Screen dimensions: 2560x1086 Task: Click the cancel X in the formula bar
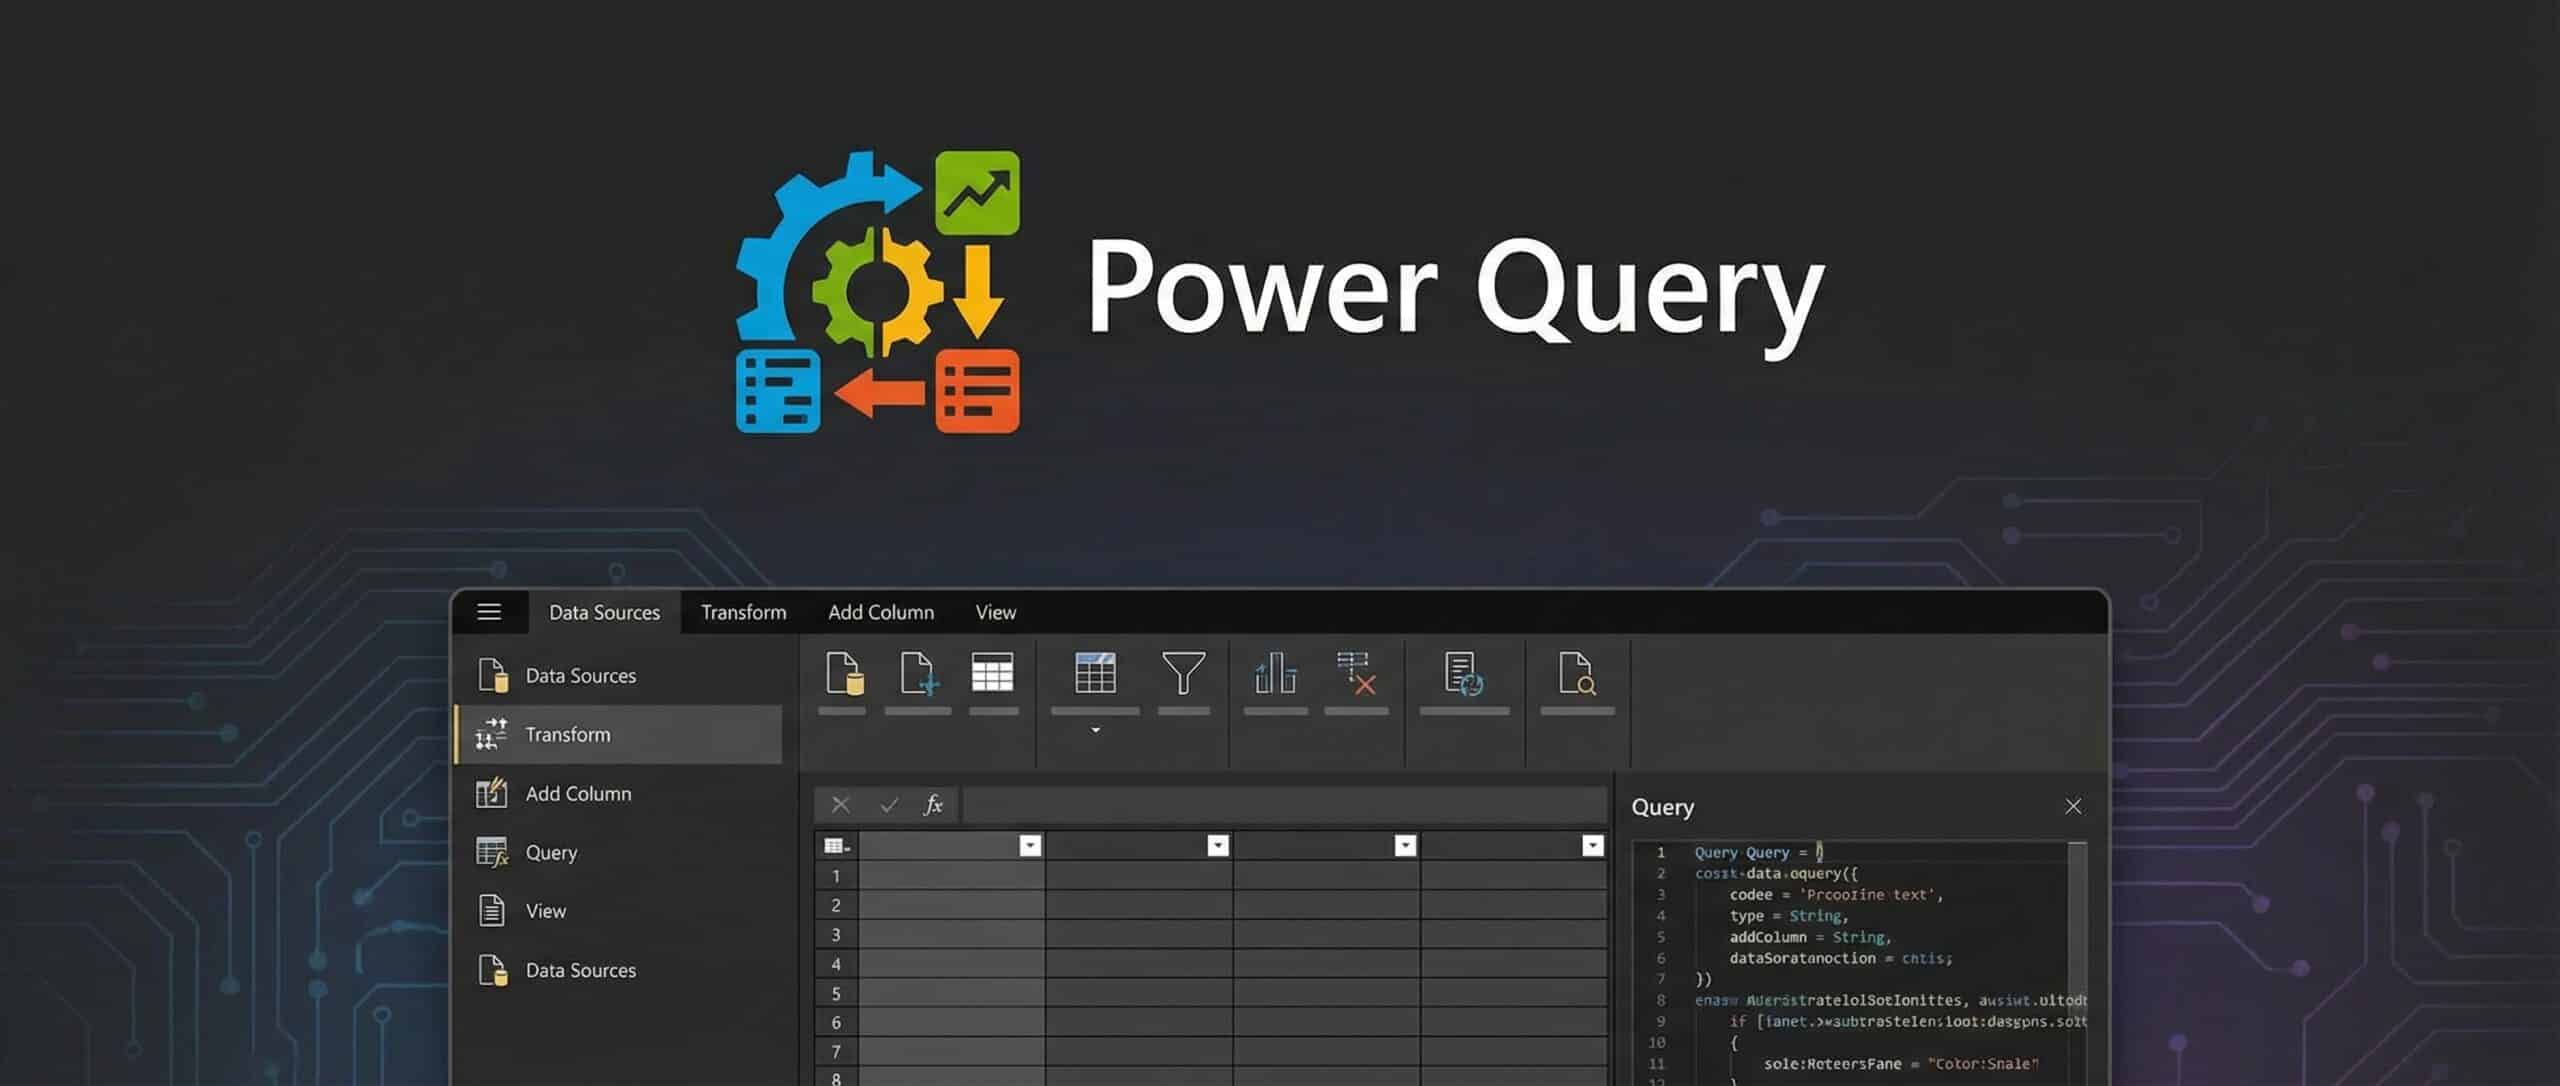pos(841,804)
